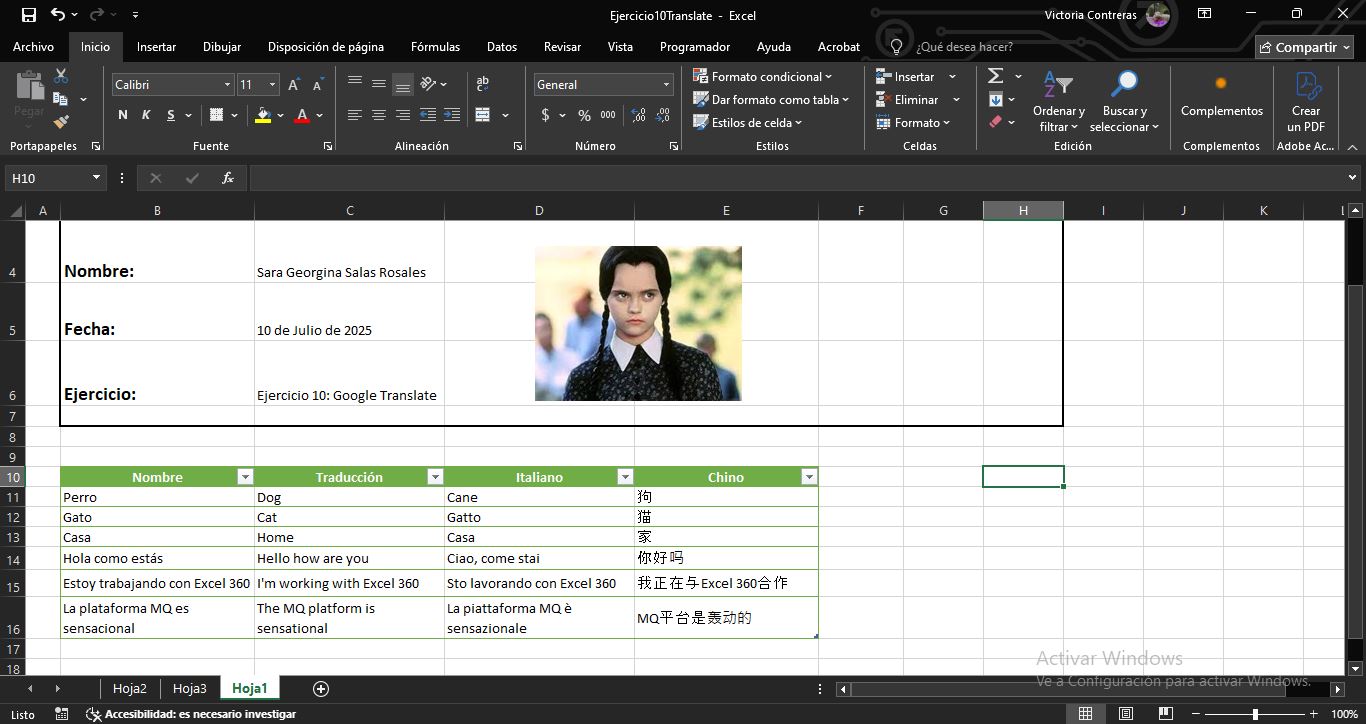This screenshot has height=724, width=1366.
Task: Click the Insert Function fx icon
Action: coord(228,178)
